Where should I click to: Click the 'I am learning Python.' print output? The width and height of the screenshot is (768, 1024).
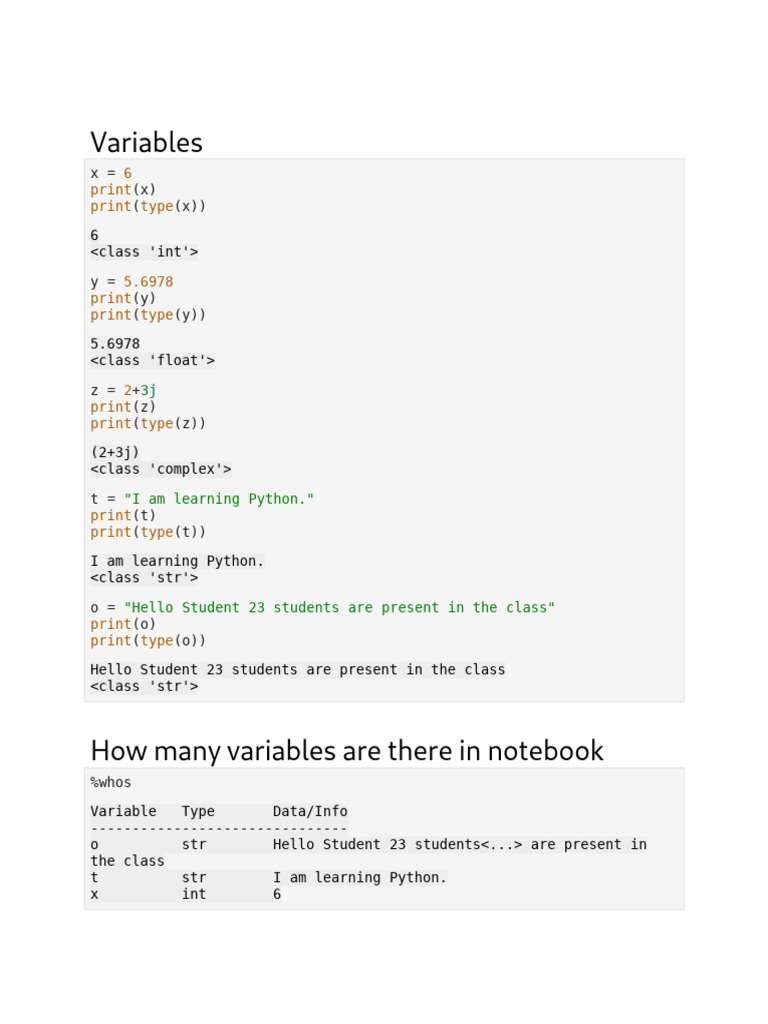click(177, 561)
